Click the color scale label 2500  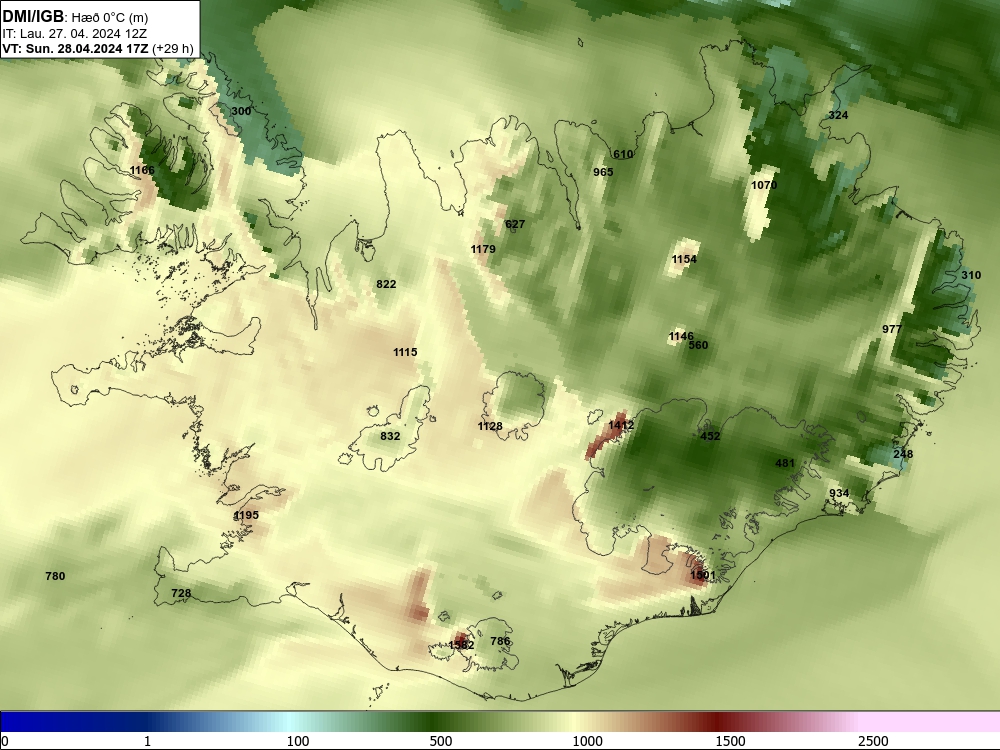[x=873, y=741]
